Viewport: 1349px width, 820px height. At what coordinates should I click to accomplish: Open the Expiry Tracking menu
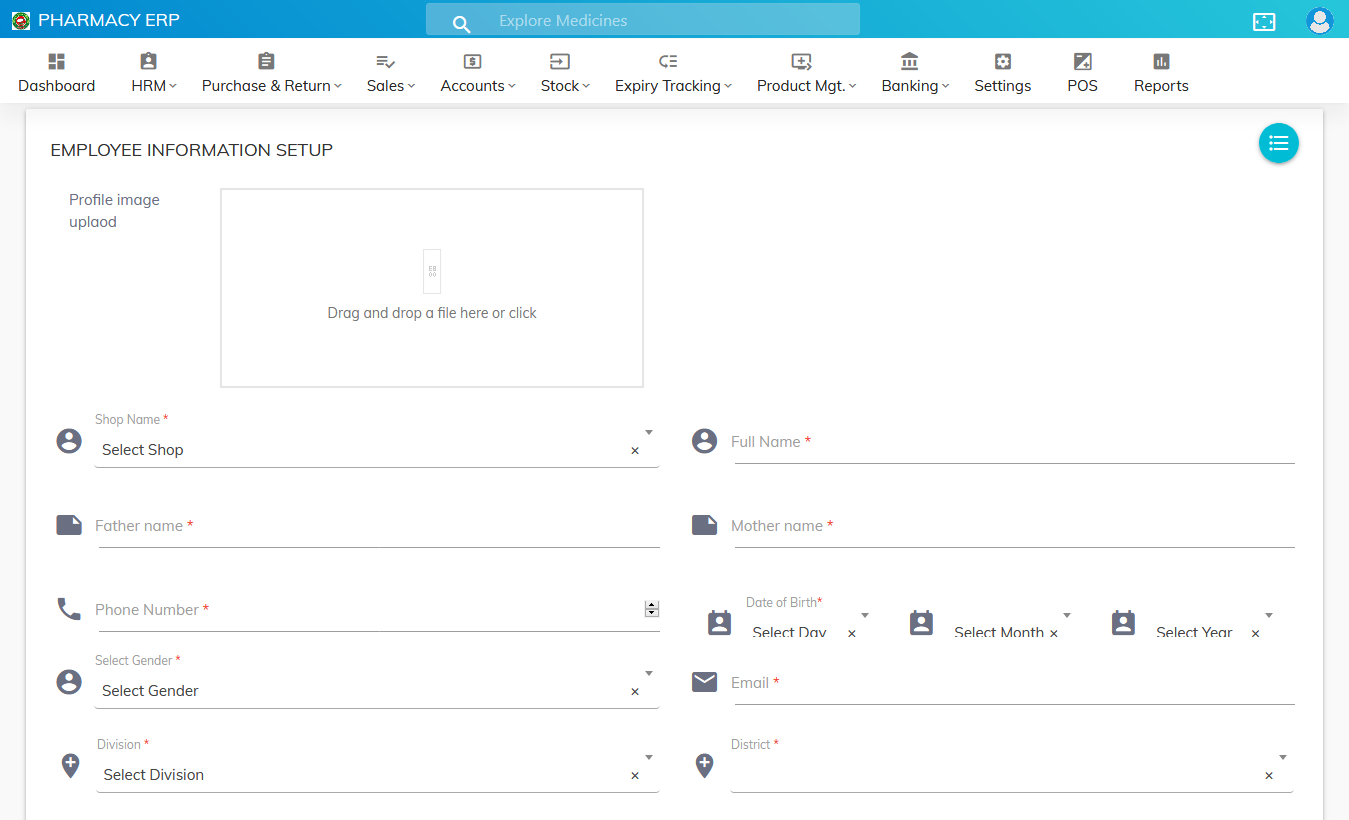pyautogui.click(x=672, y=74)
